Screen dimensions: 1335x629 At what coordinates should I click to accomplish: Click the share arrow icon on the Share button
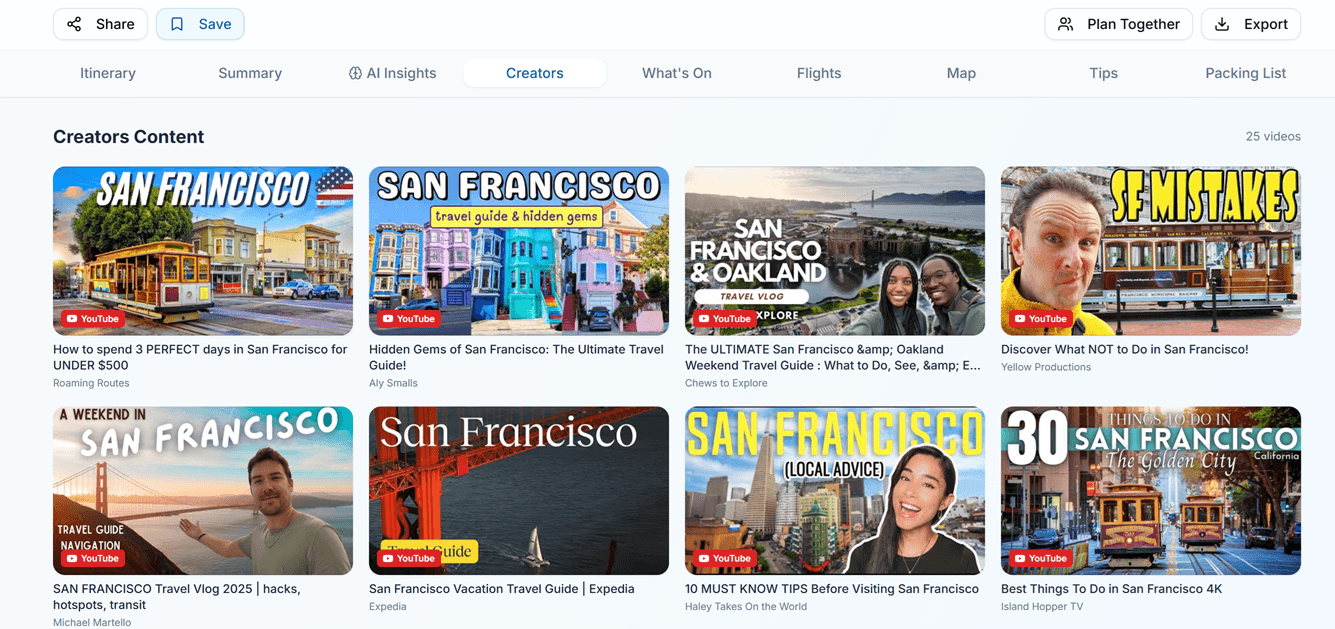73,23
